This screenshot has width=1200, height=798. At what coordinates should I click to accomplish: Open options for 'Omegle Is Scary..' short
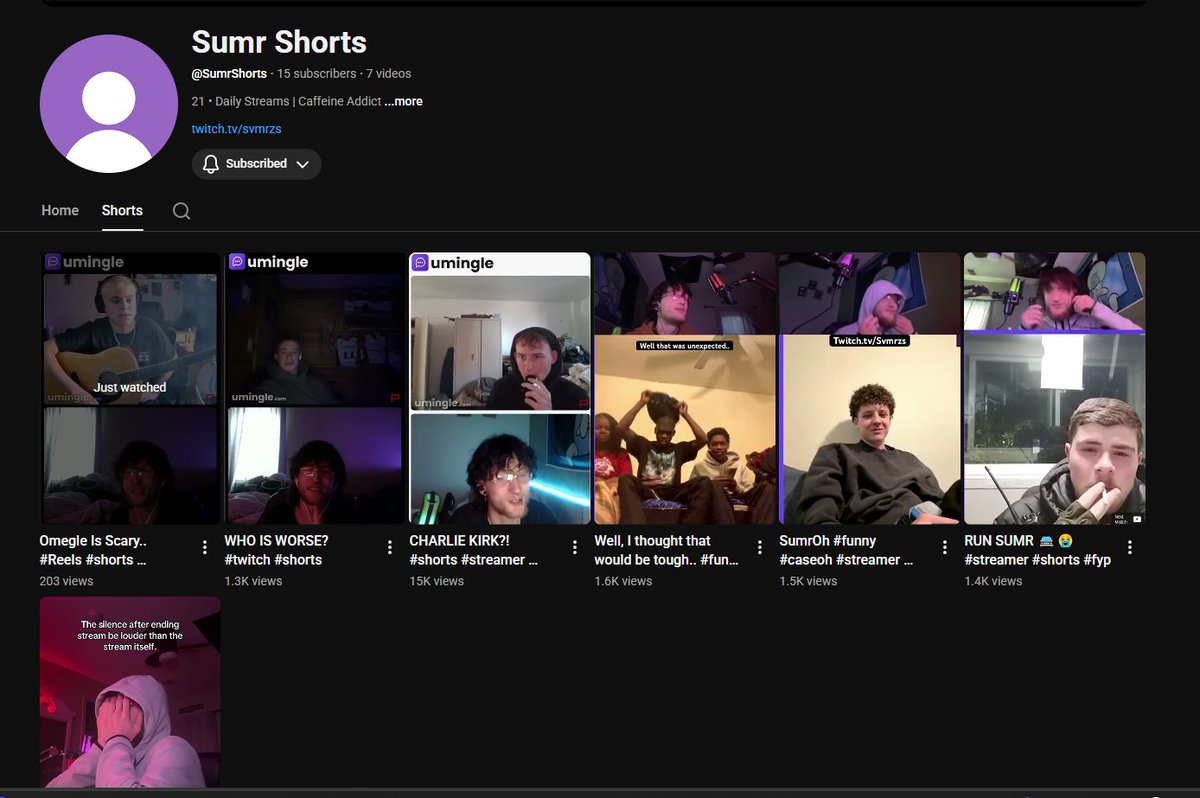tap(205, 547)
